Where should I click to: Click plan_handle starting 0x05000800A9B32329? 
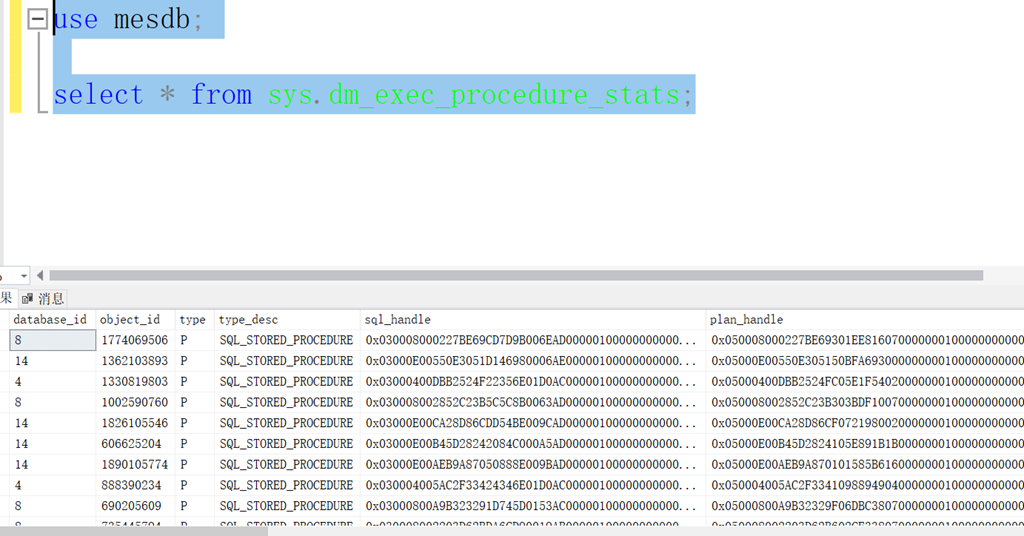coord(865,506)
